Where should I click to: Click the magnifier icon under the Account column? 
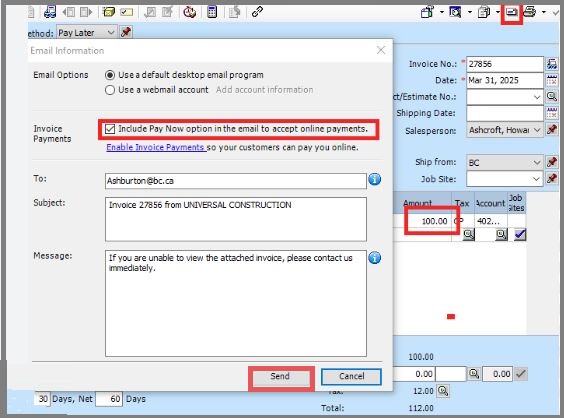pos(501,235)
